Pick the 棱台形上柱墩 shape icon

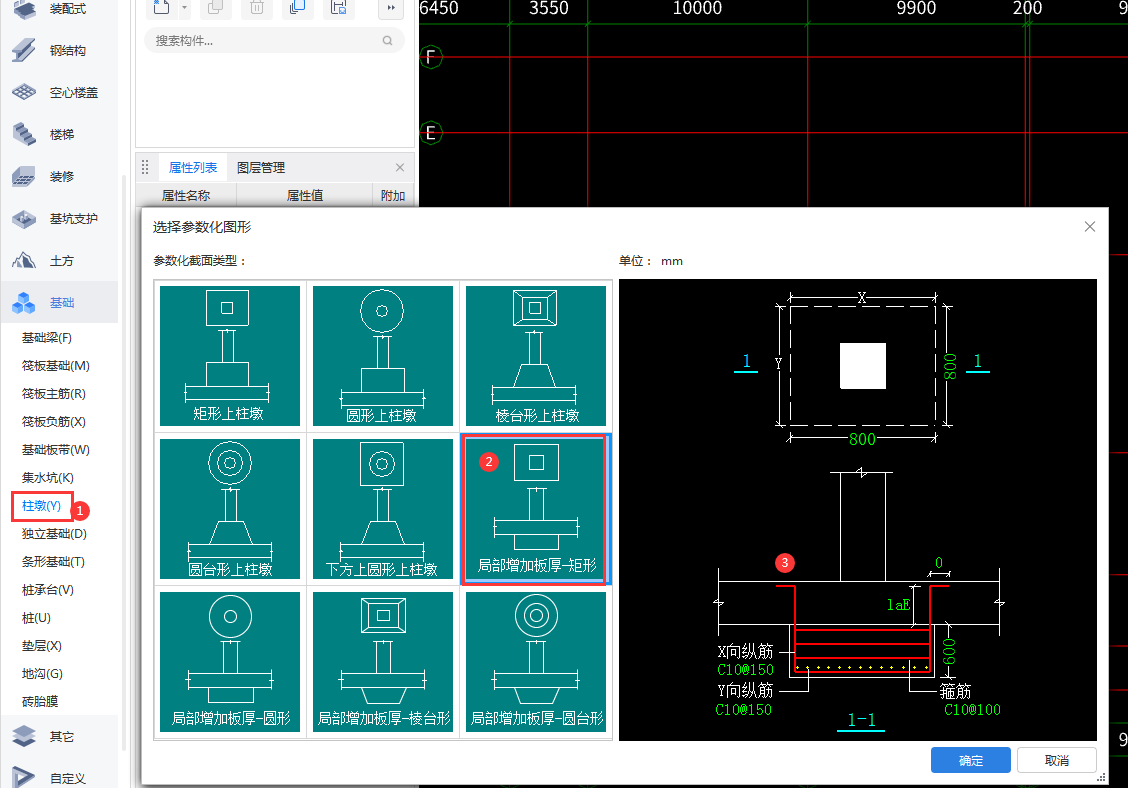(x=536, y=355)
